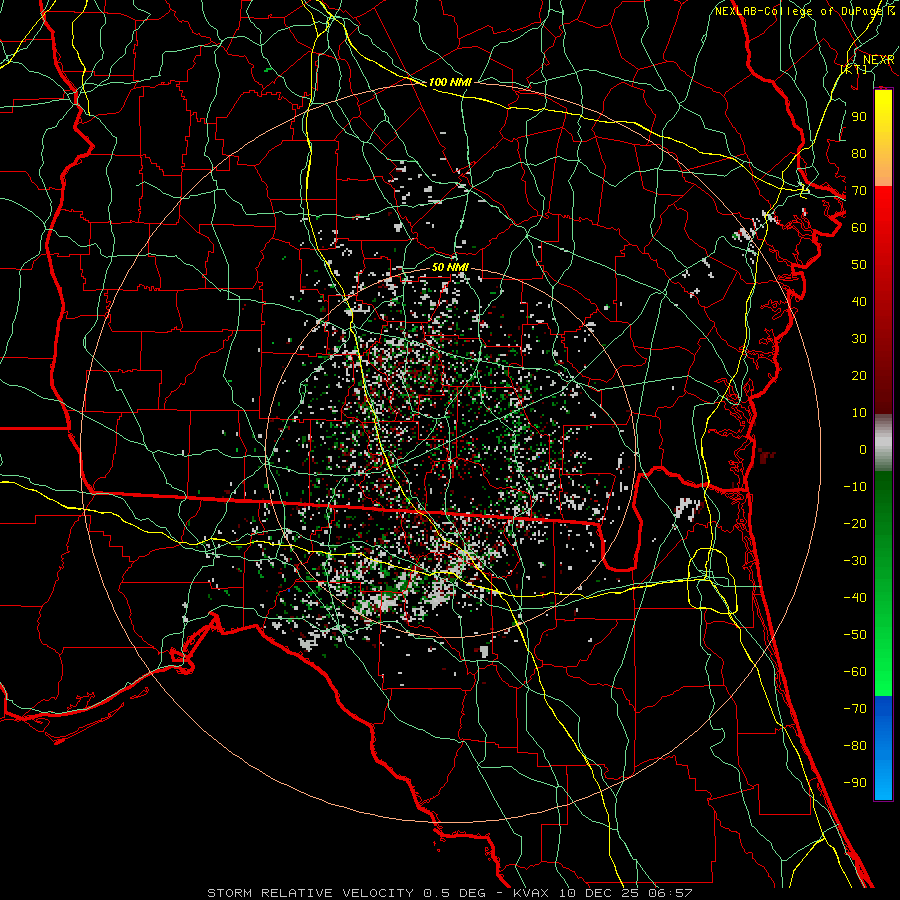Select the 30 value on the velocity scale
The width and height of the screenshot is (900, 900).
[859, 339]
